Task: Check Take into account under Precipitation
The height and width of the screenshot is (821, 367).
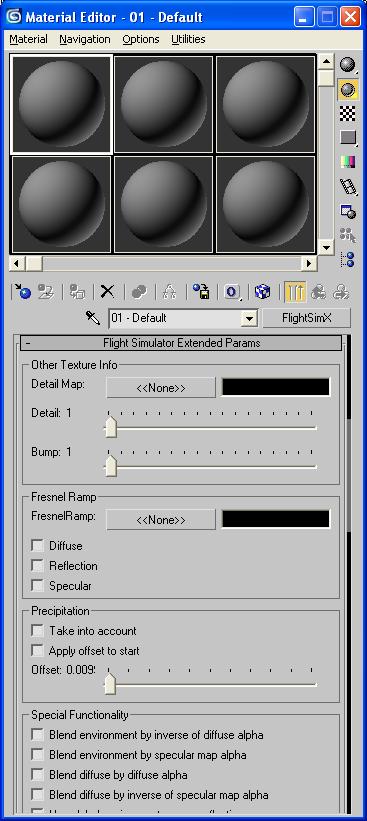Action: pos(38,630)
